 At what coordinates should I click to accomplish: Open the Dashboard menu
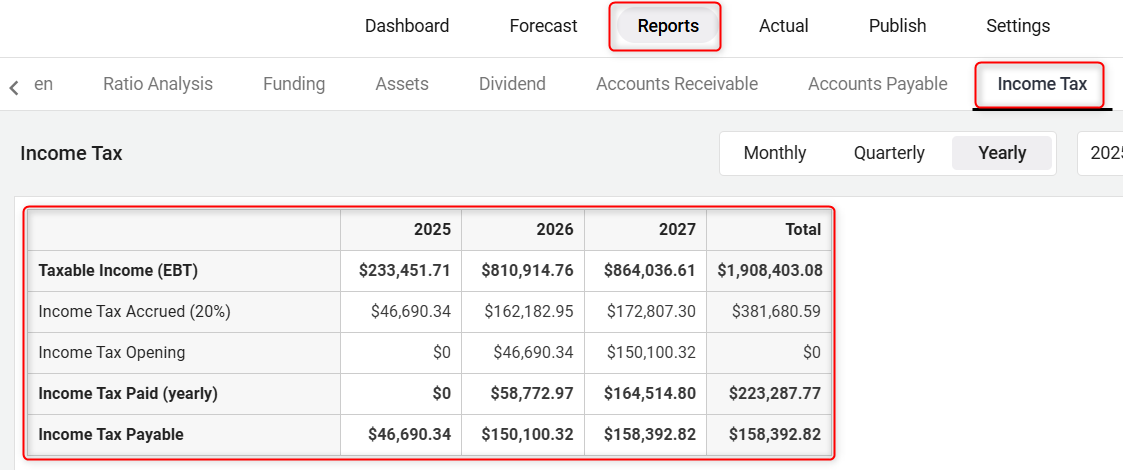click(x=407, y=27)
